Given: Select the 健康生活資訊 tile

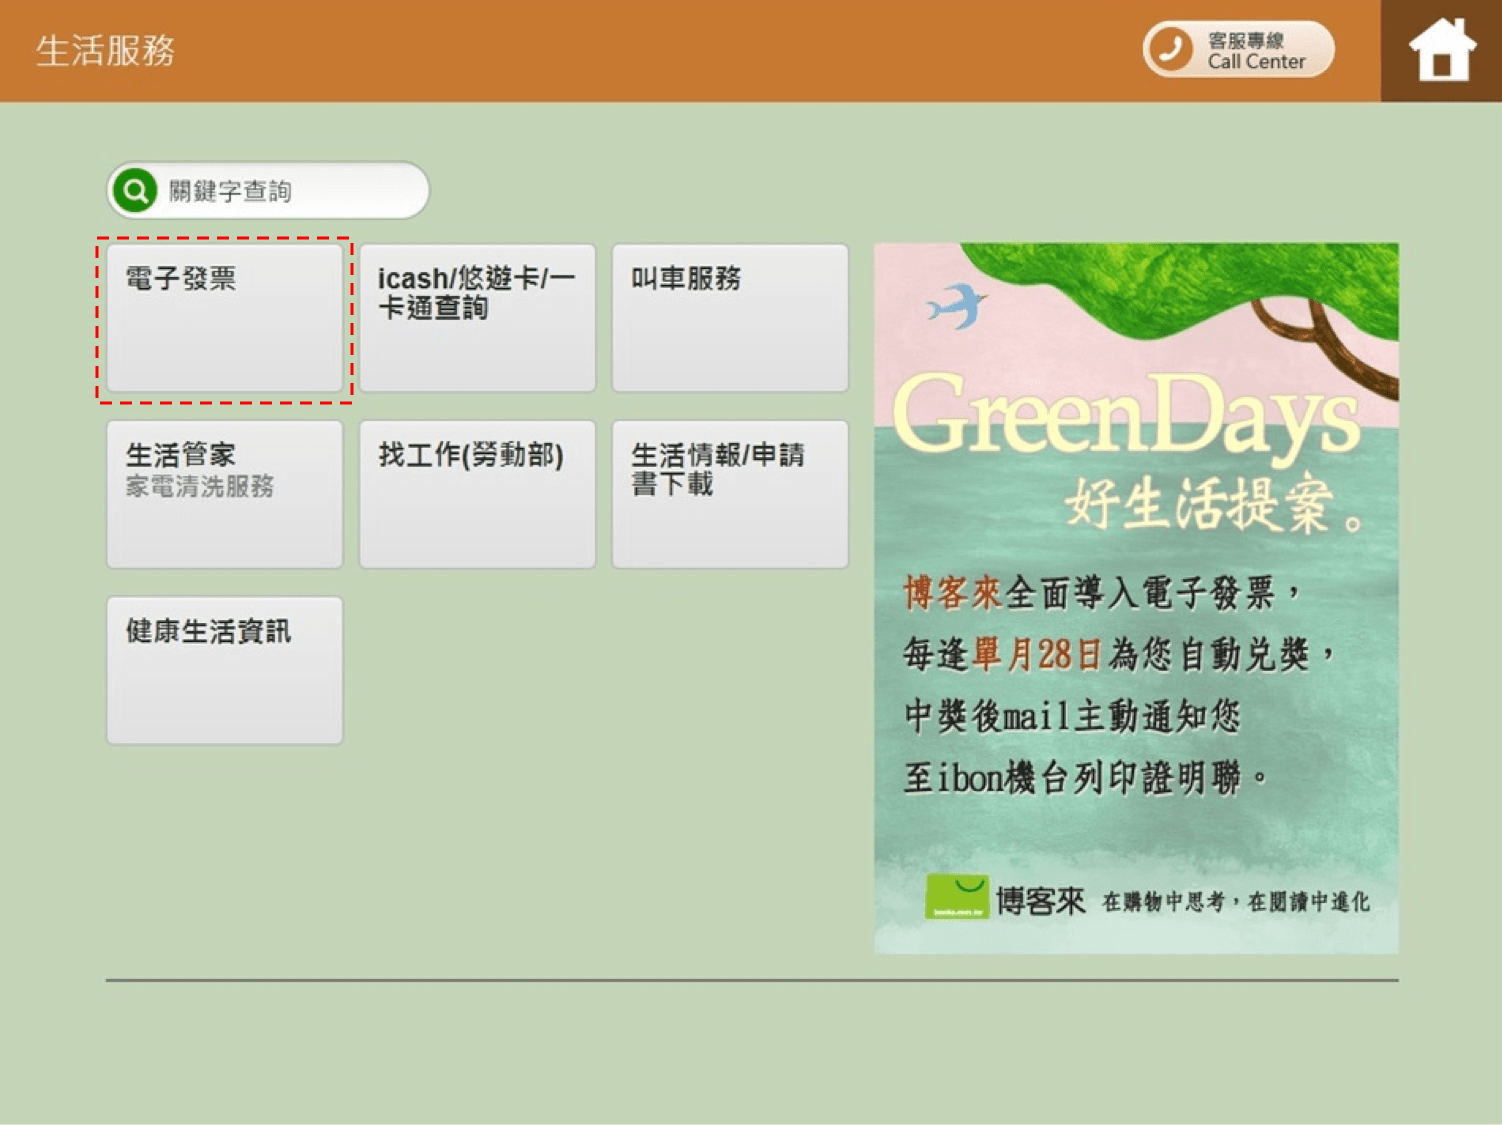Looking at the screenshot, I should (x=224, y=670).
